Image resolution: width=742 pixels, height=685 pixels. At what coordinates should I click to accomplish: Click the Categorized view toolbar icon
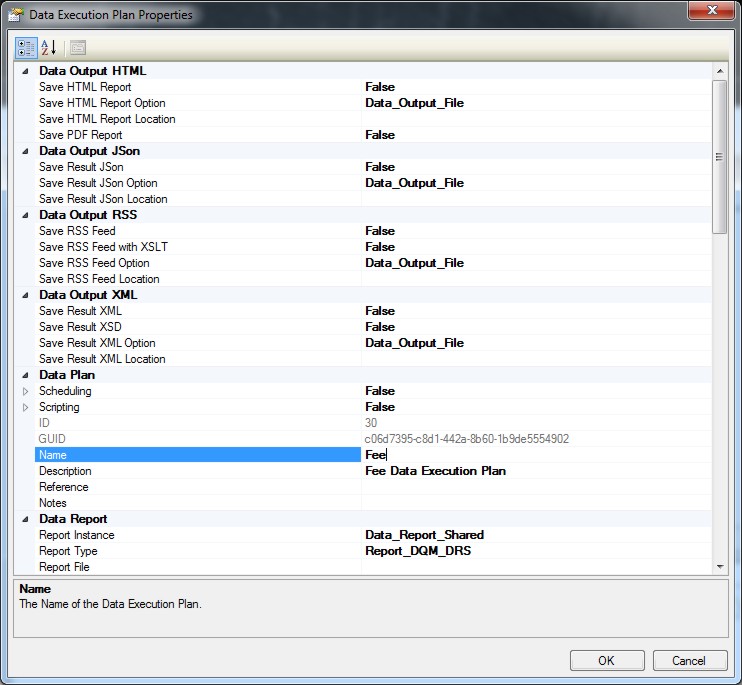(26, 47)
